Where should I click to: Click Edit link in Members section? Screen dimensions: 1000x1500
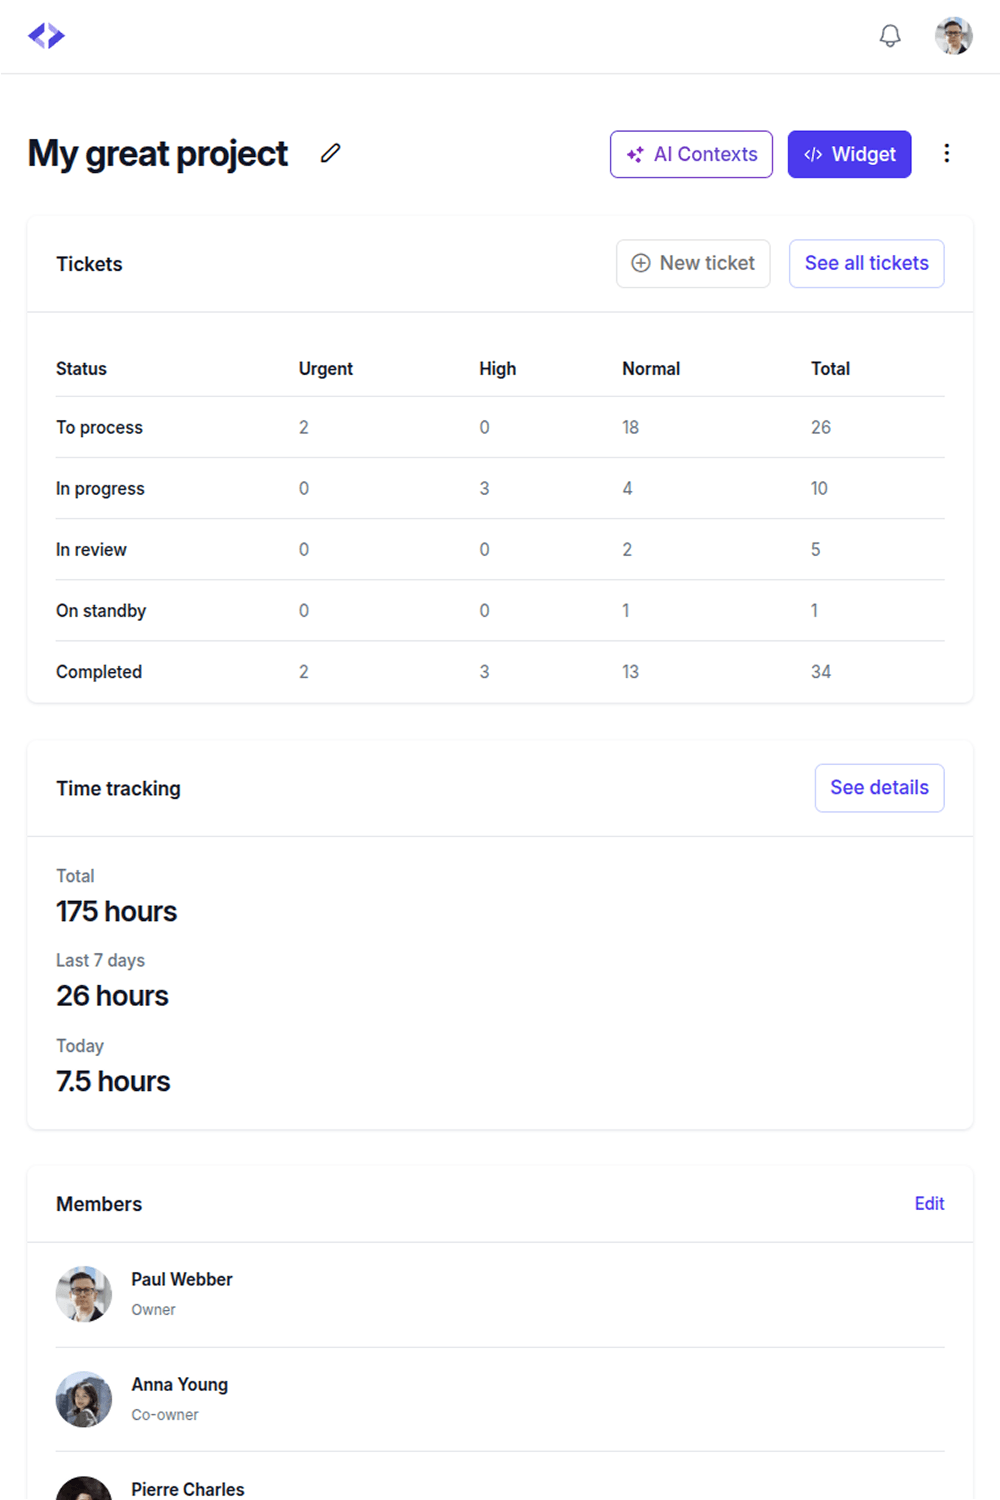(929, 1204)
